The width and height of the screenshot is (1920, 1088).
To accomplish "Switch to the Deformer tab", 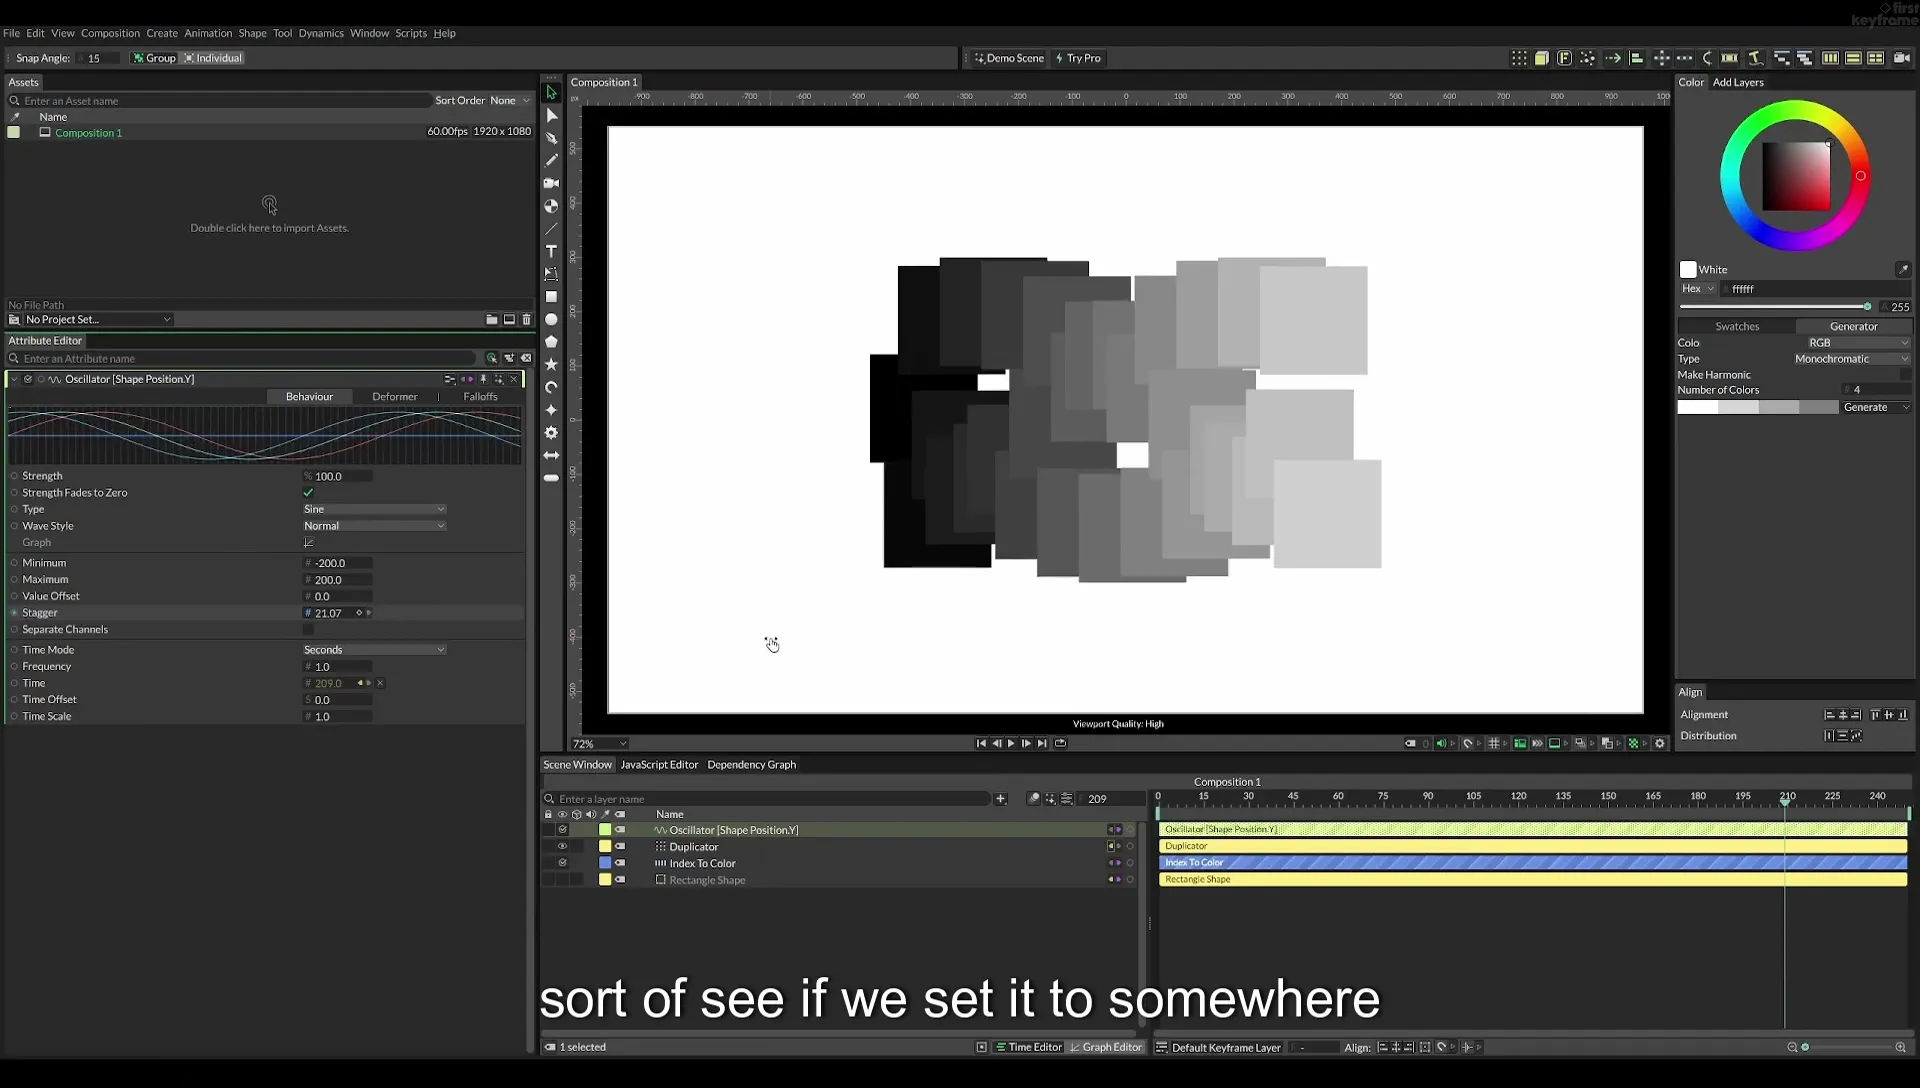I will click(395, 397).
